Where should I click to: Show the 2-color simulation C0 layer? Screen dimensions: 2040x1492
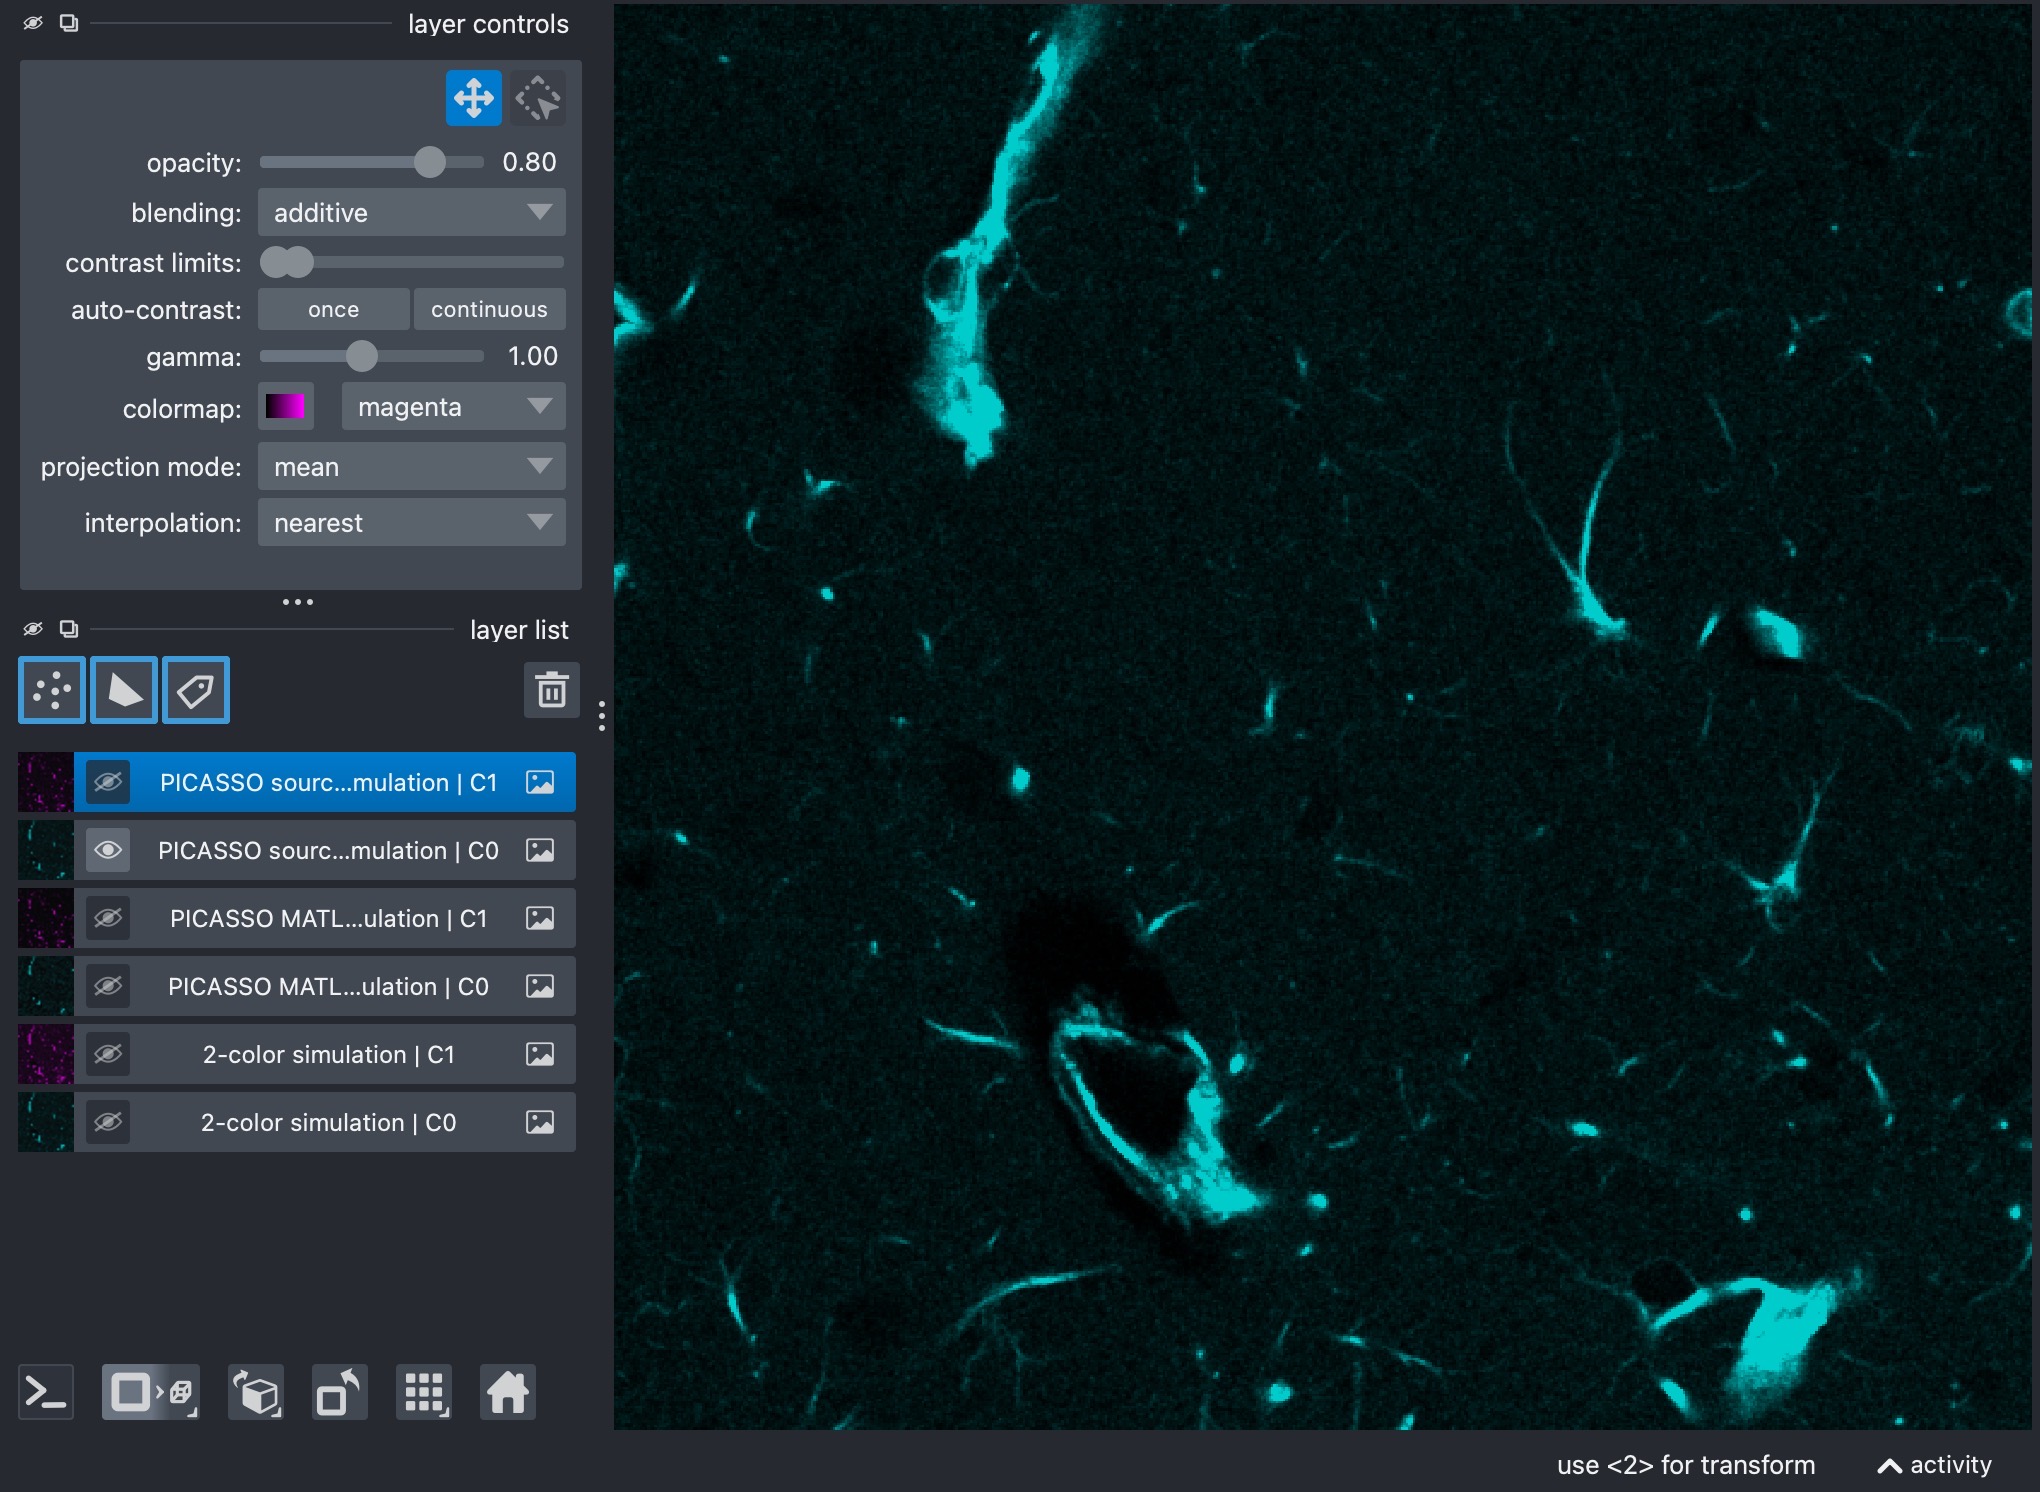(108, 1122)
